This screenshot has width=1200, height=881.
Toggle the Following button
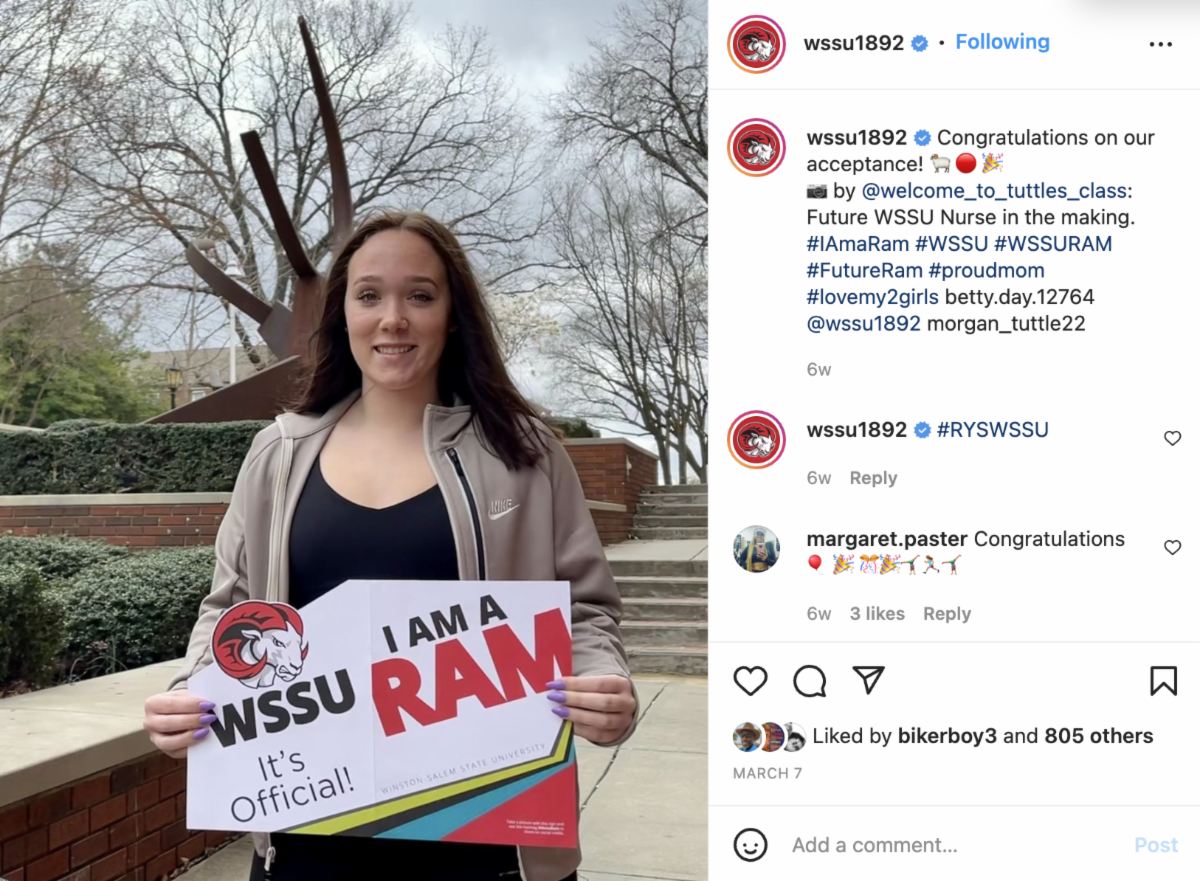[1002, 42]
